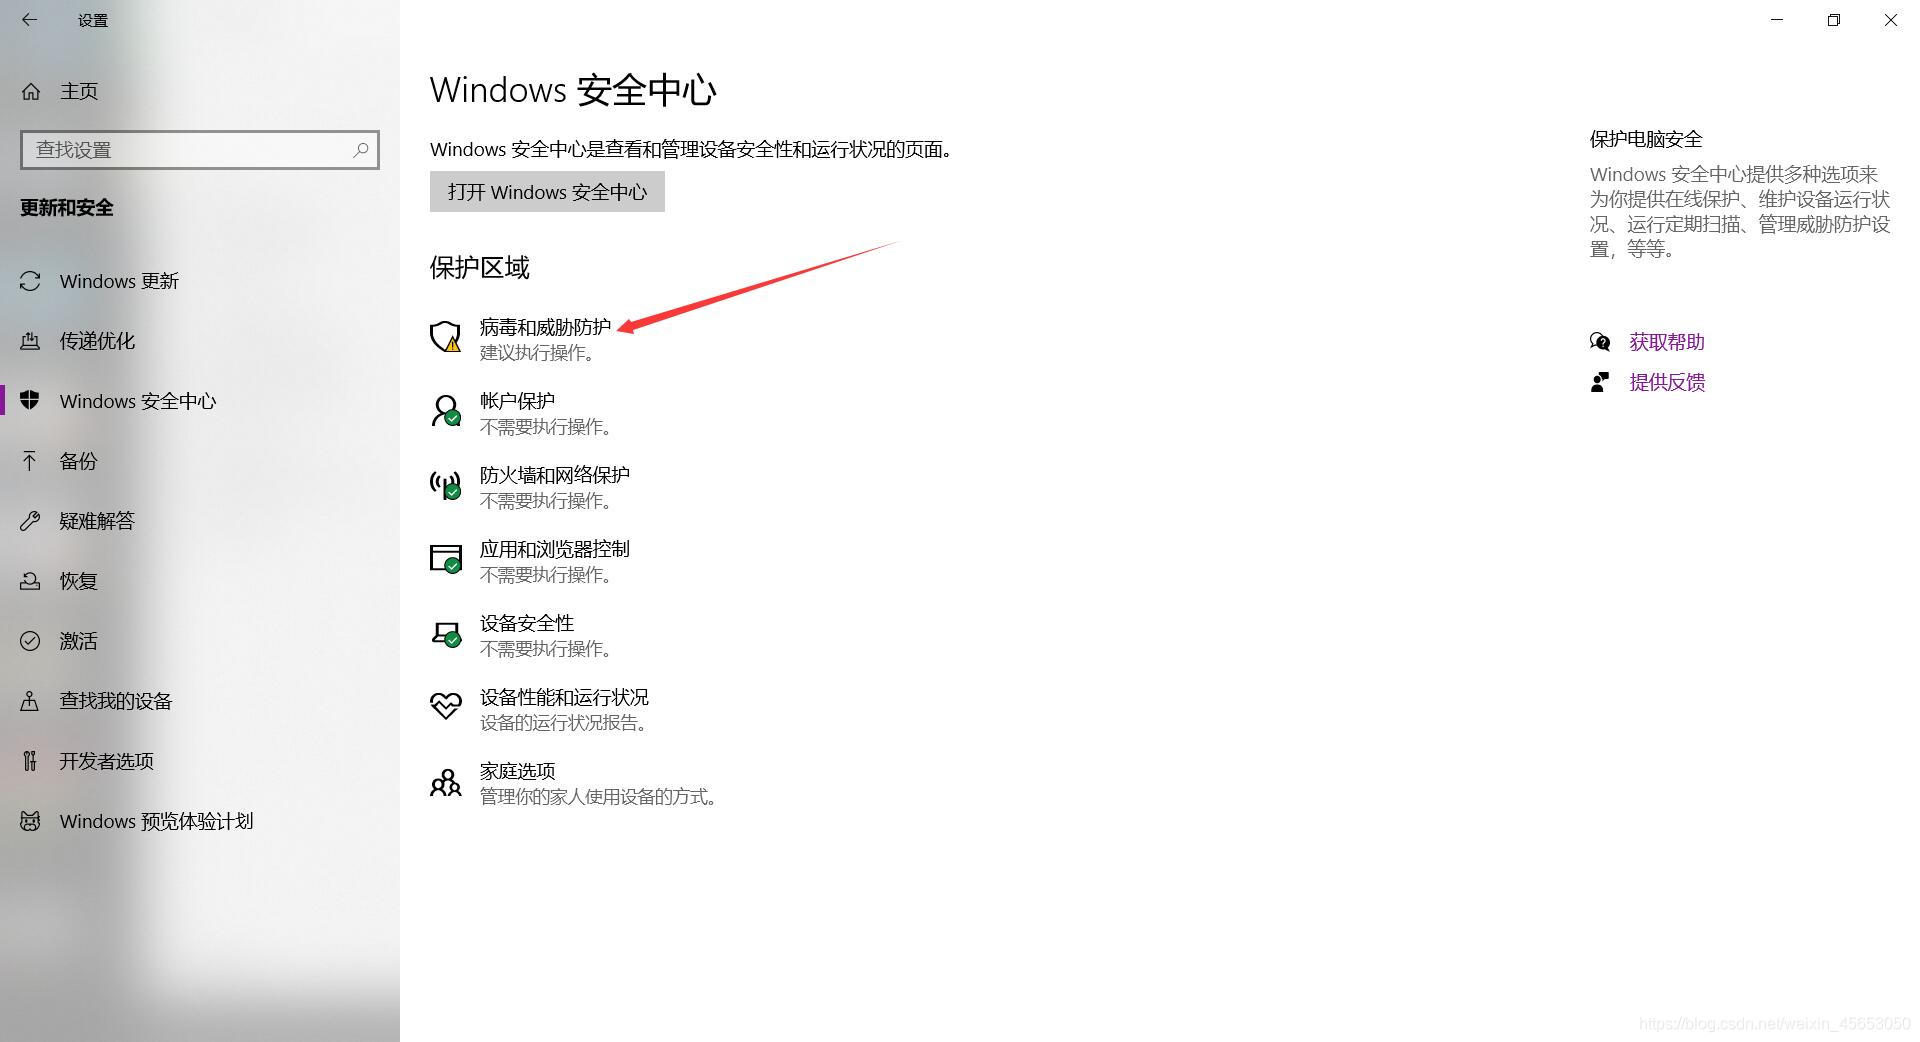Go to 备份 settings page
Image resolution: width=1920 pixels, height=1042 pixels.
[x=200, y=461]
